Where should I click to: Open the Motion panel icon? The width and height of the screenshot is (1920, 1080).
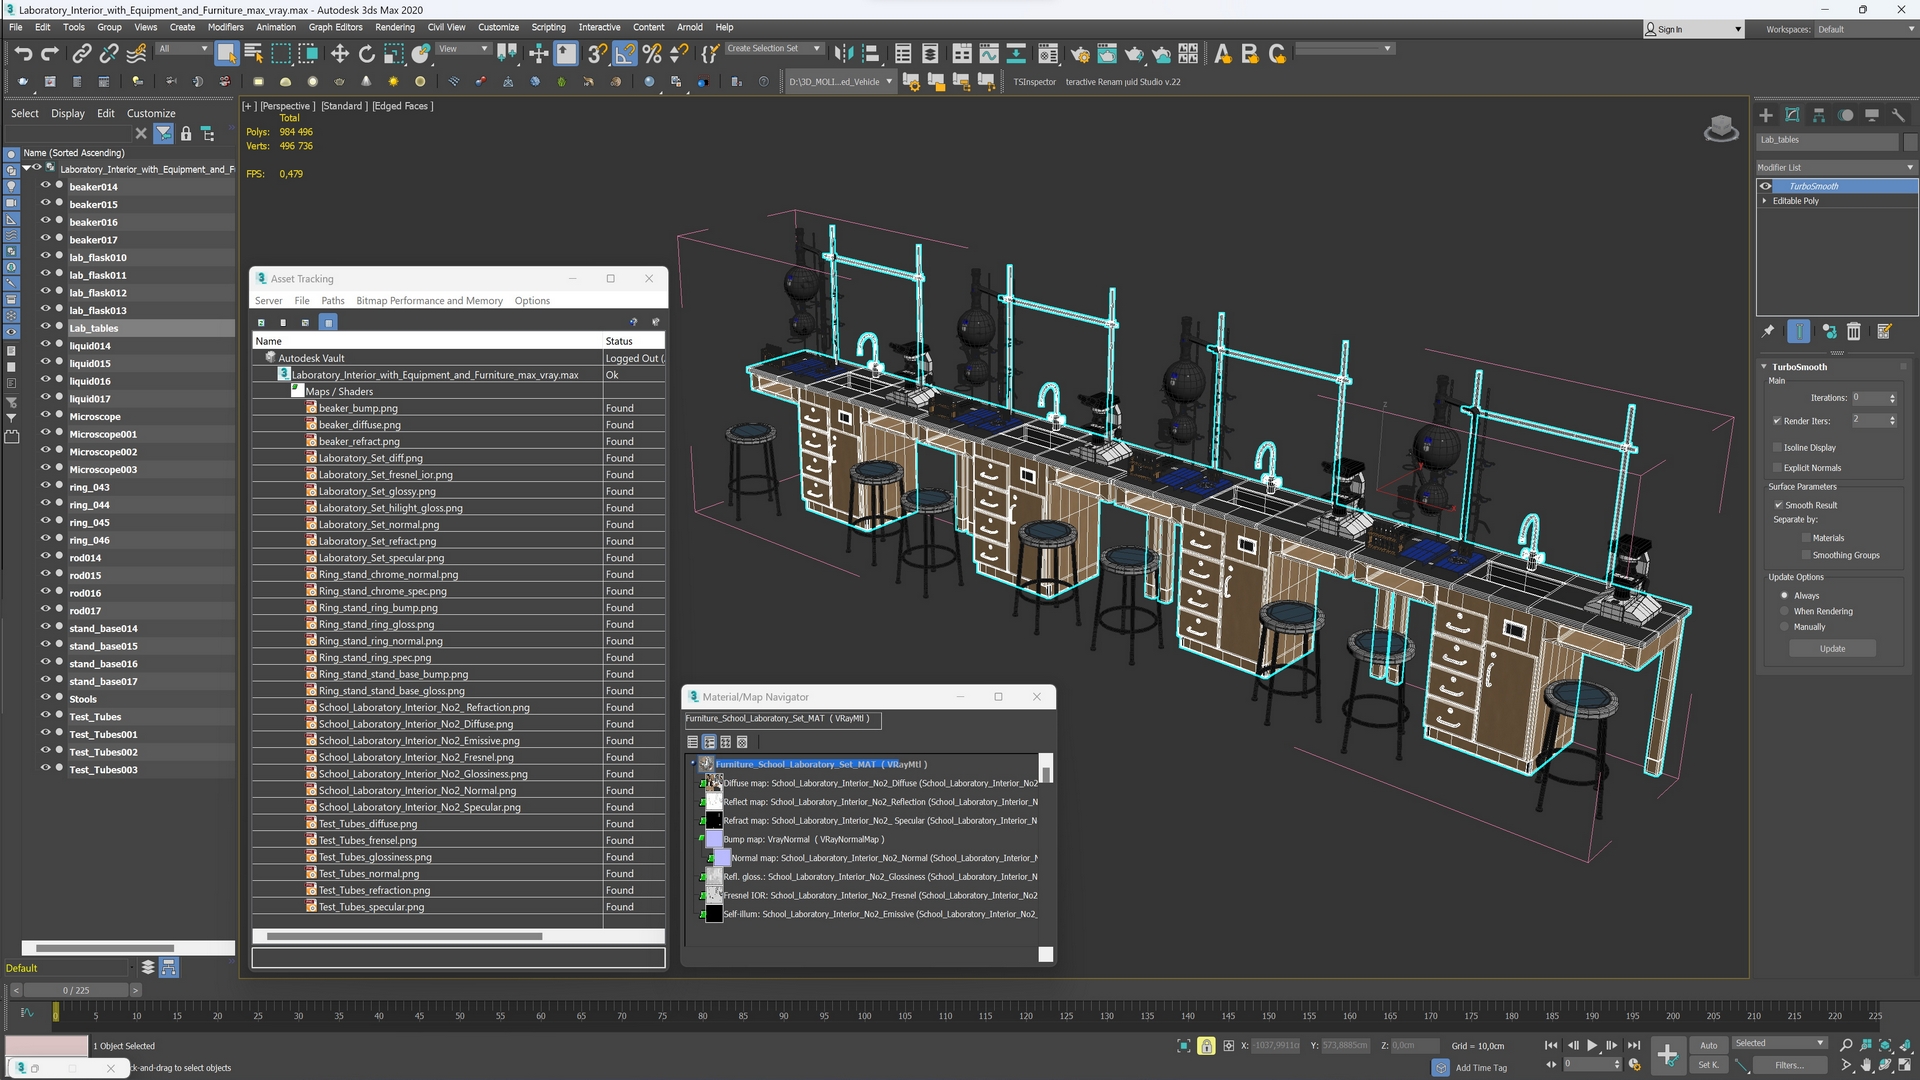[1845, 115]
